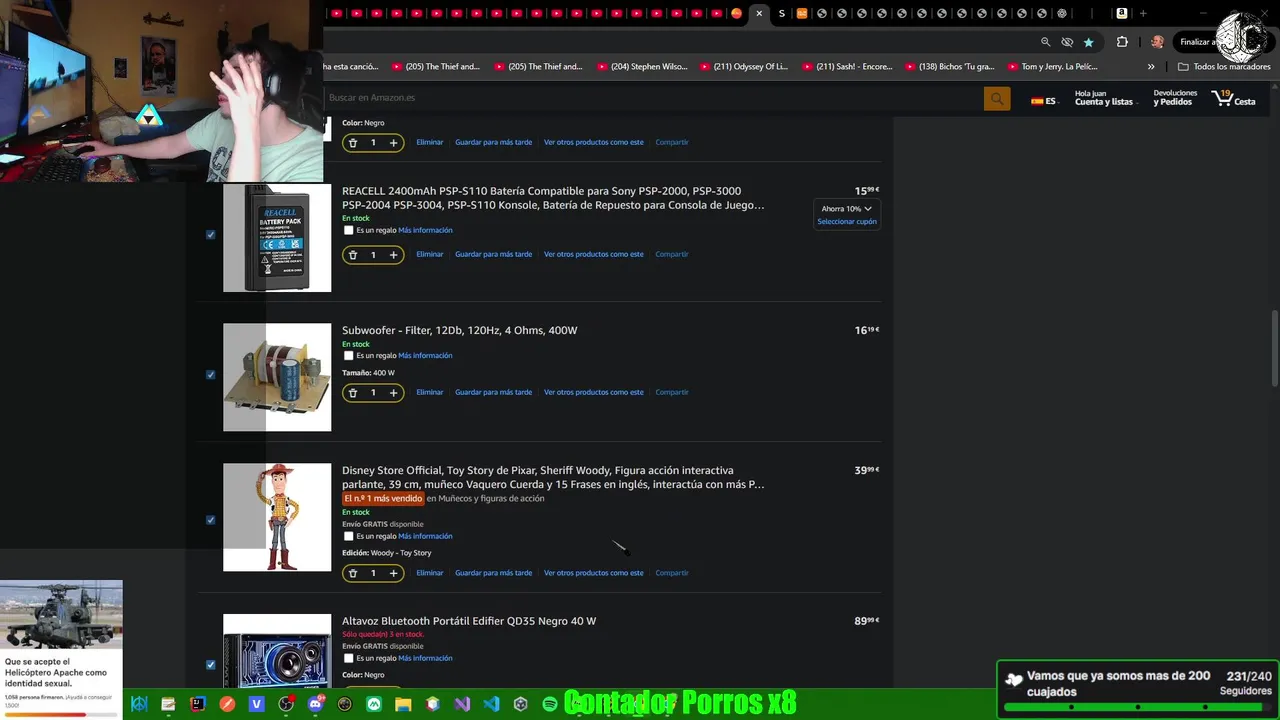
Task: Open the blue V app in taskbar
Action: 257,704
